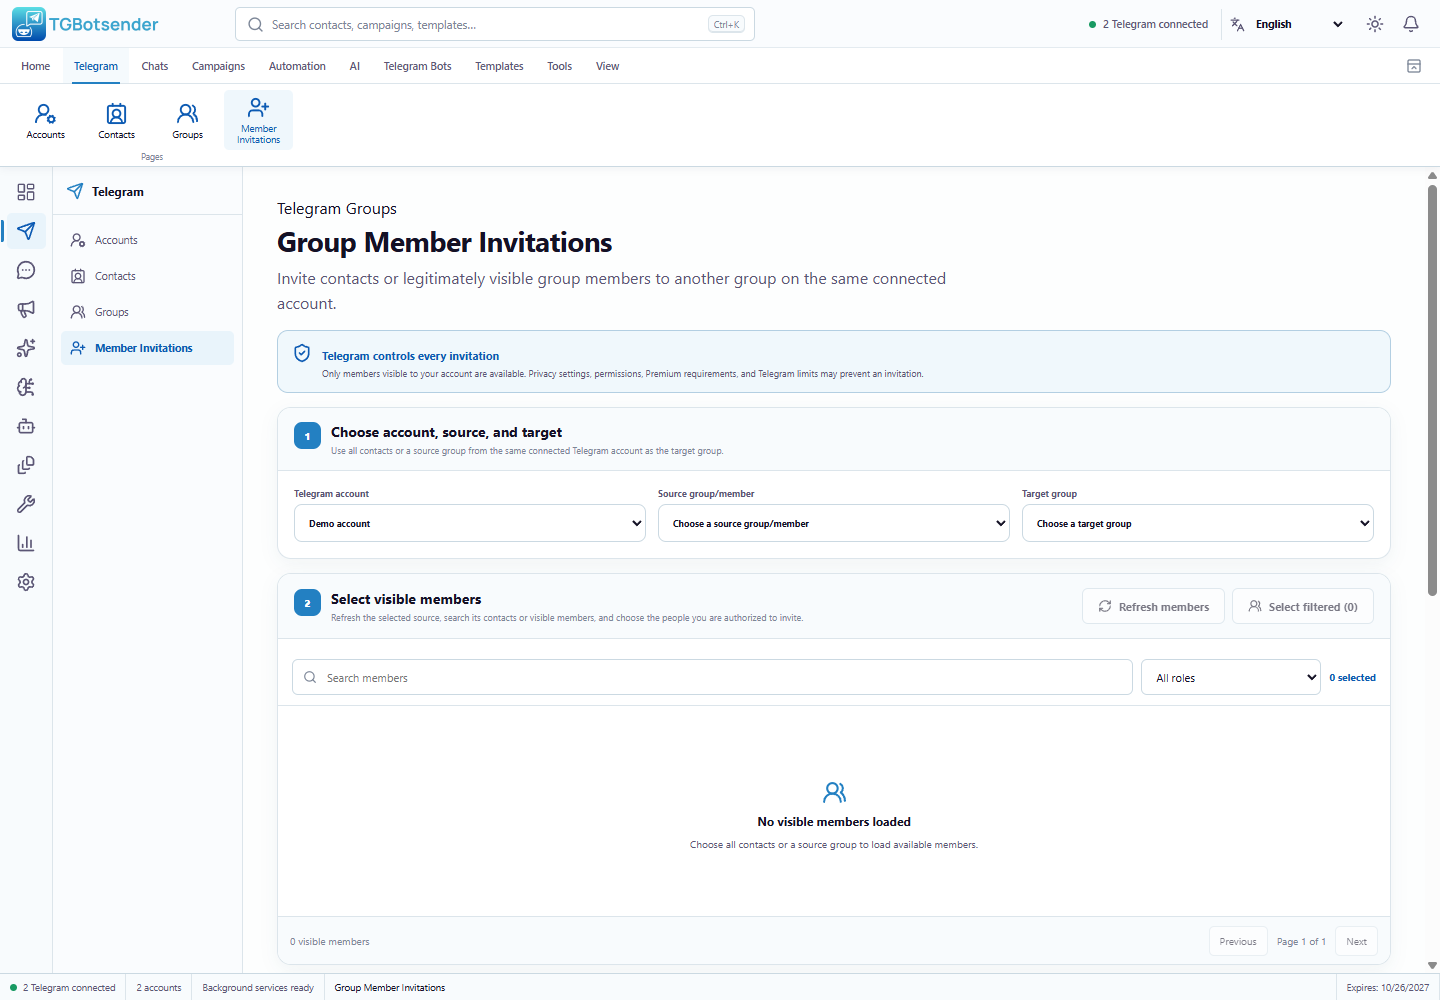Open the Campaigns tab
The image size is (1440, 1000).
tap(218, 66)
